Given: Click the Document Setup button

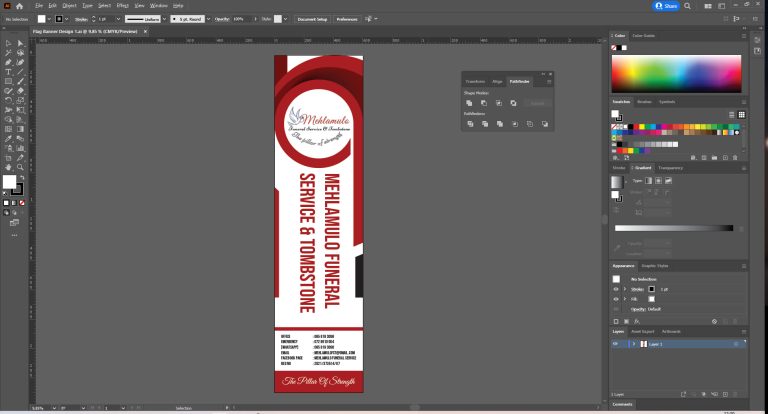Looking at the screenshot, I should pos(311,18).
